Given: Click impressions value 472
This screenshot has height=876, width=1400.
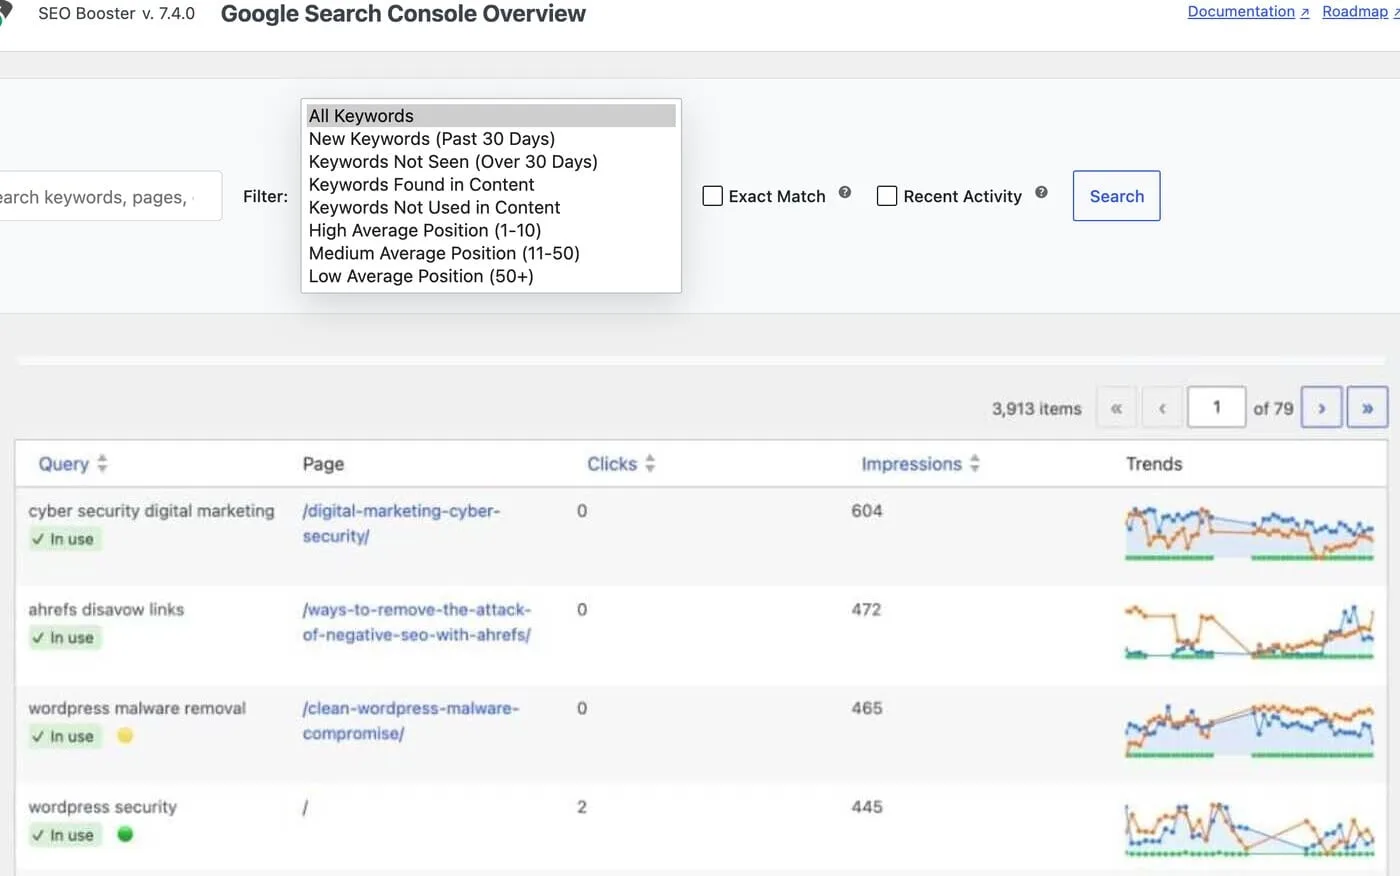Looking at the screenshot, I should (x=866, y=610).
